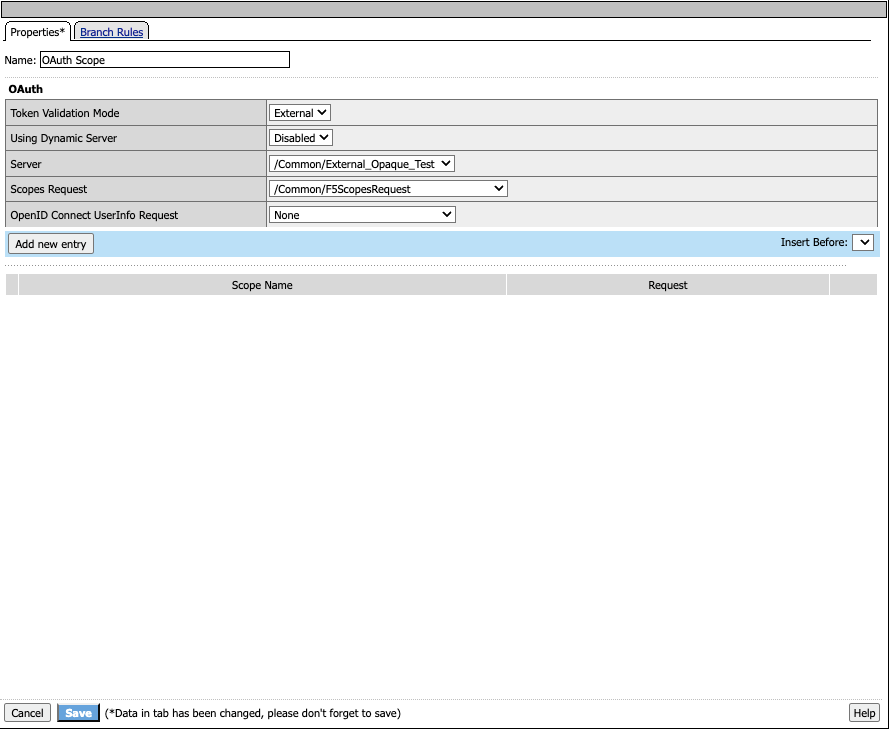Viewport: 889px width, 729px height.
Task: Open the OpenID Connect UserInfo Request dropdown
Action: 362,214
